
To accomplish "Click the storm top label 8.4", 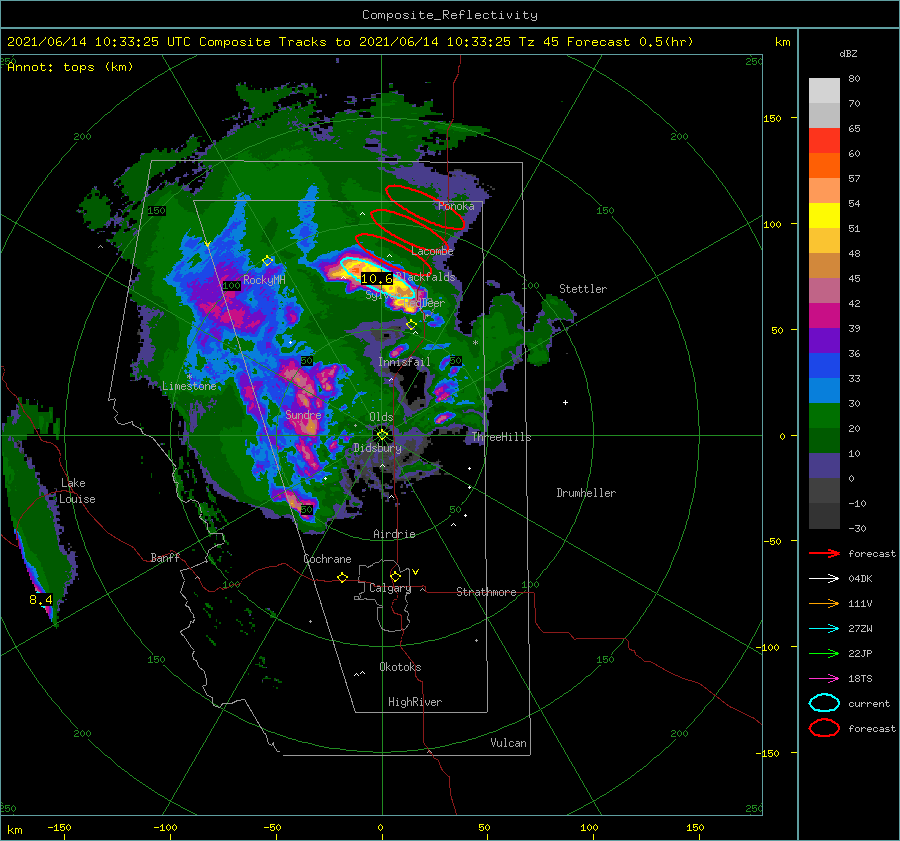I will [41, 600].
